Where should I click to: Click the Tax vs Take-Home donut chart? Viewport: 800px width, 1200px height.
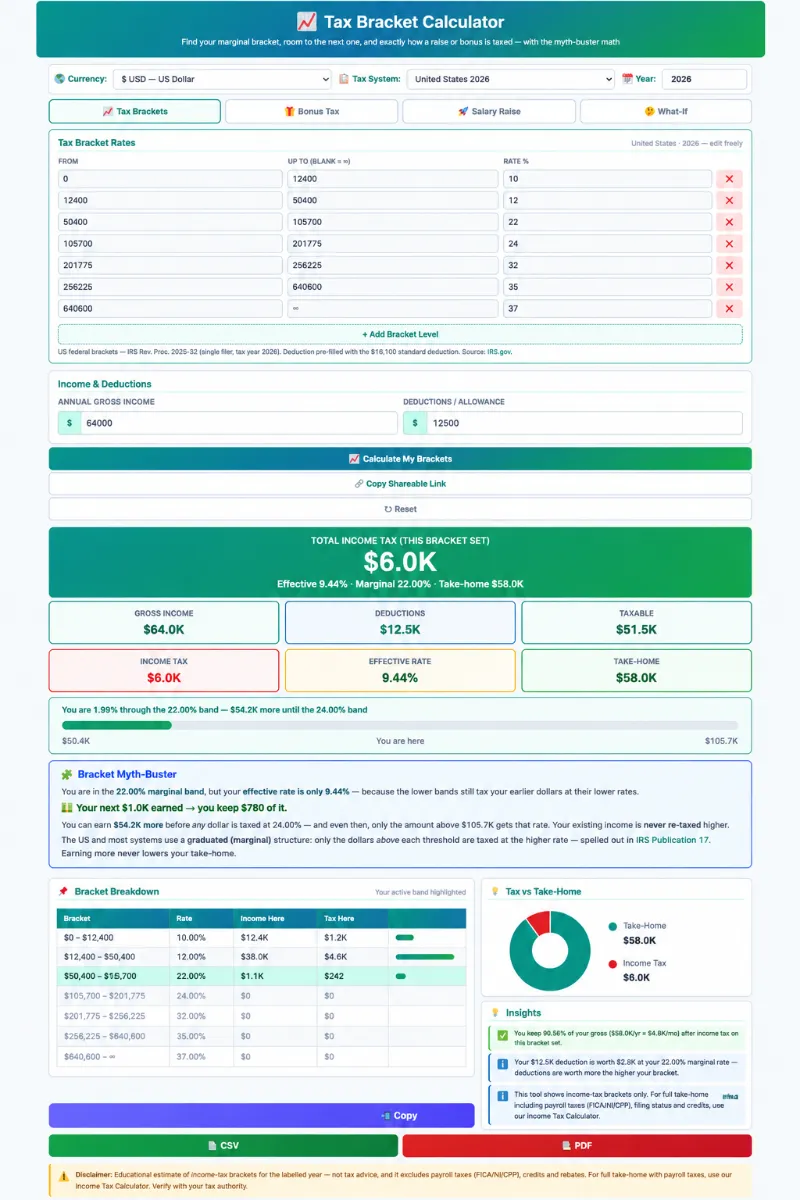[x=550, y=950]
